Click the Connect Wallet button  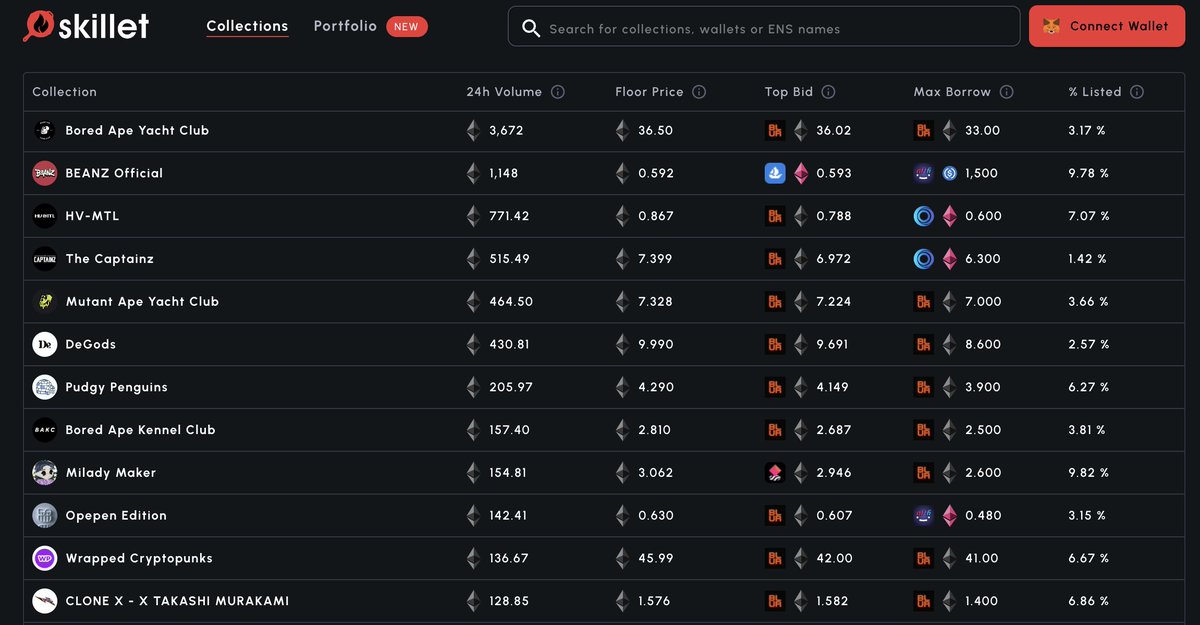(x=1107, y=26)
